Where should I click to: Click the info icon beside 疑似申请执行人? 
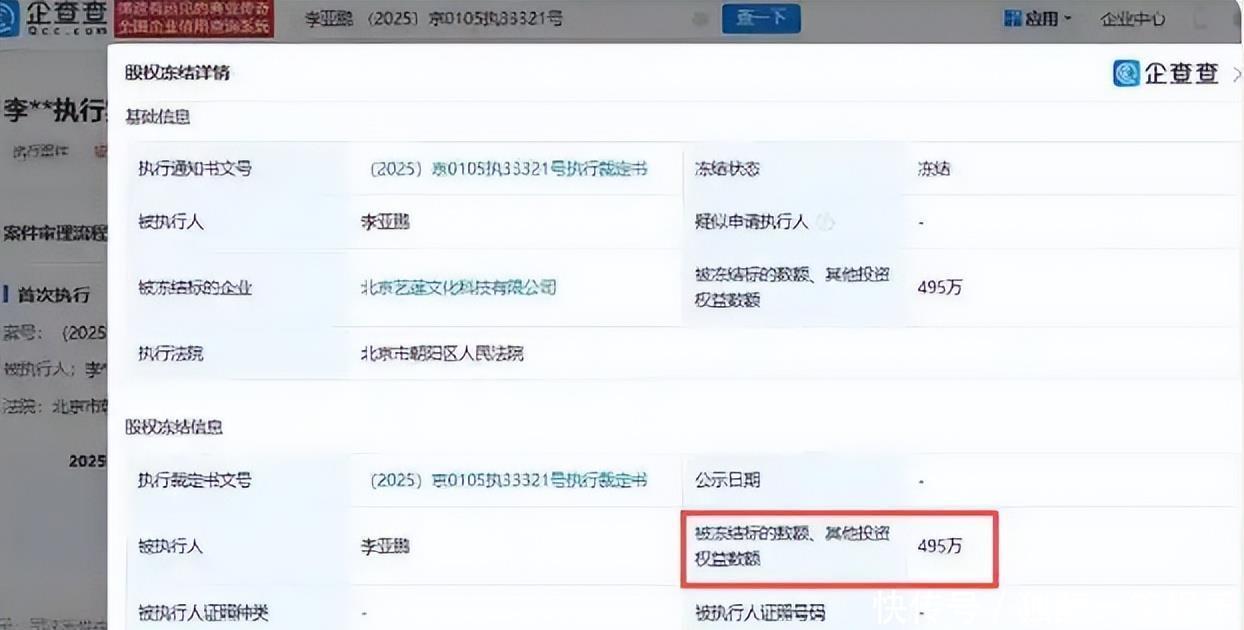(x=827, y=222)
